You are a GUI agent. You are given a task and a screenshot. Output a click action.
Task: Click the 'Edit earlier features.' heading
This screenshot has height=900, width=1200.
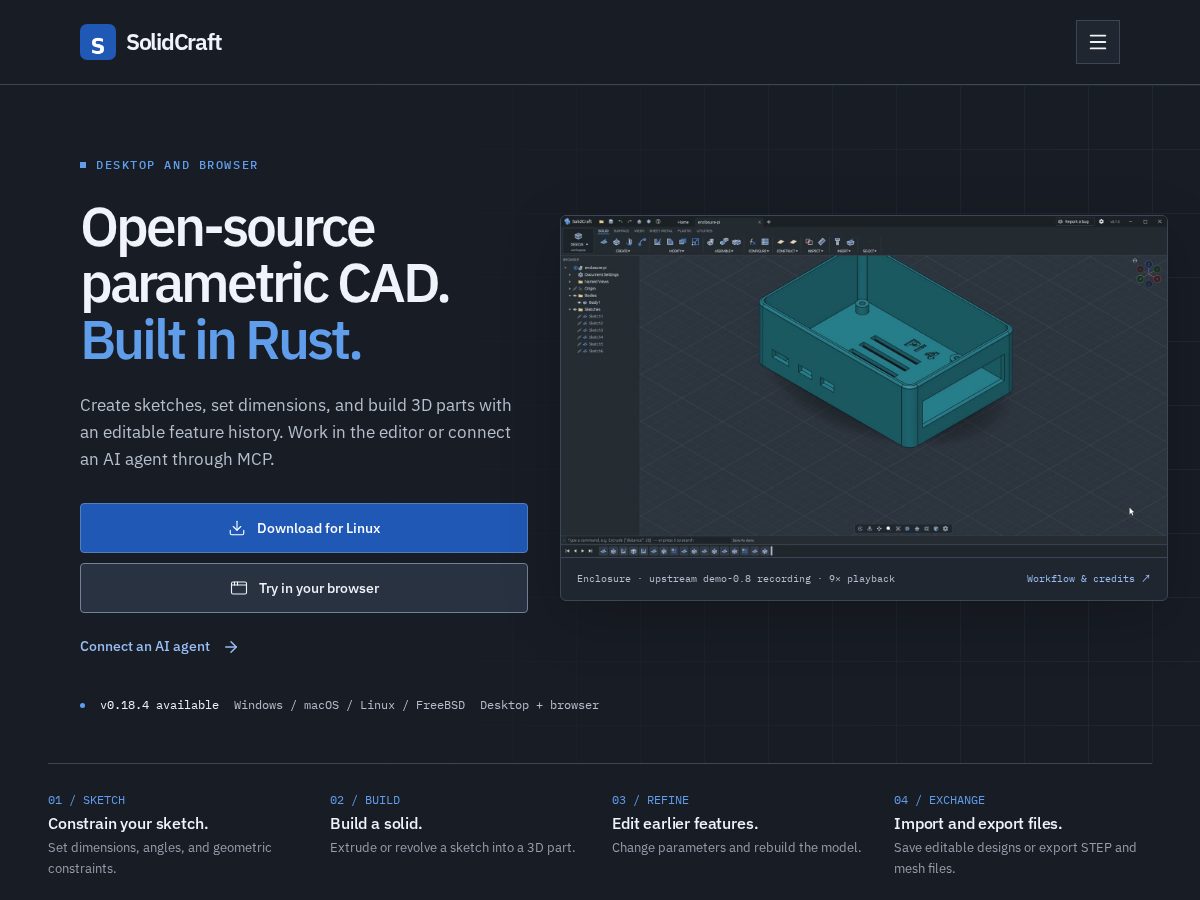pyautogui.click(x=685, y=824)
